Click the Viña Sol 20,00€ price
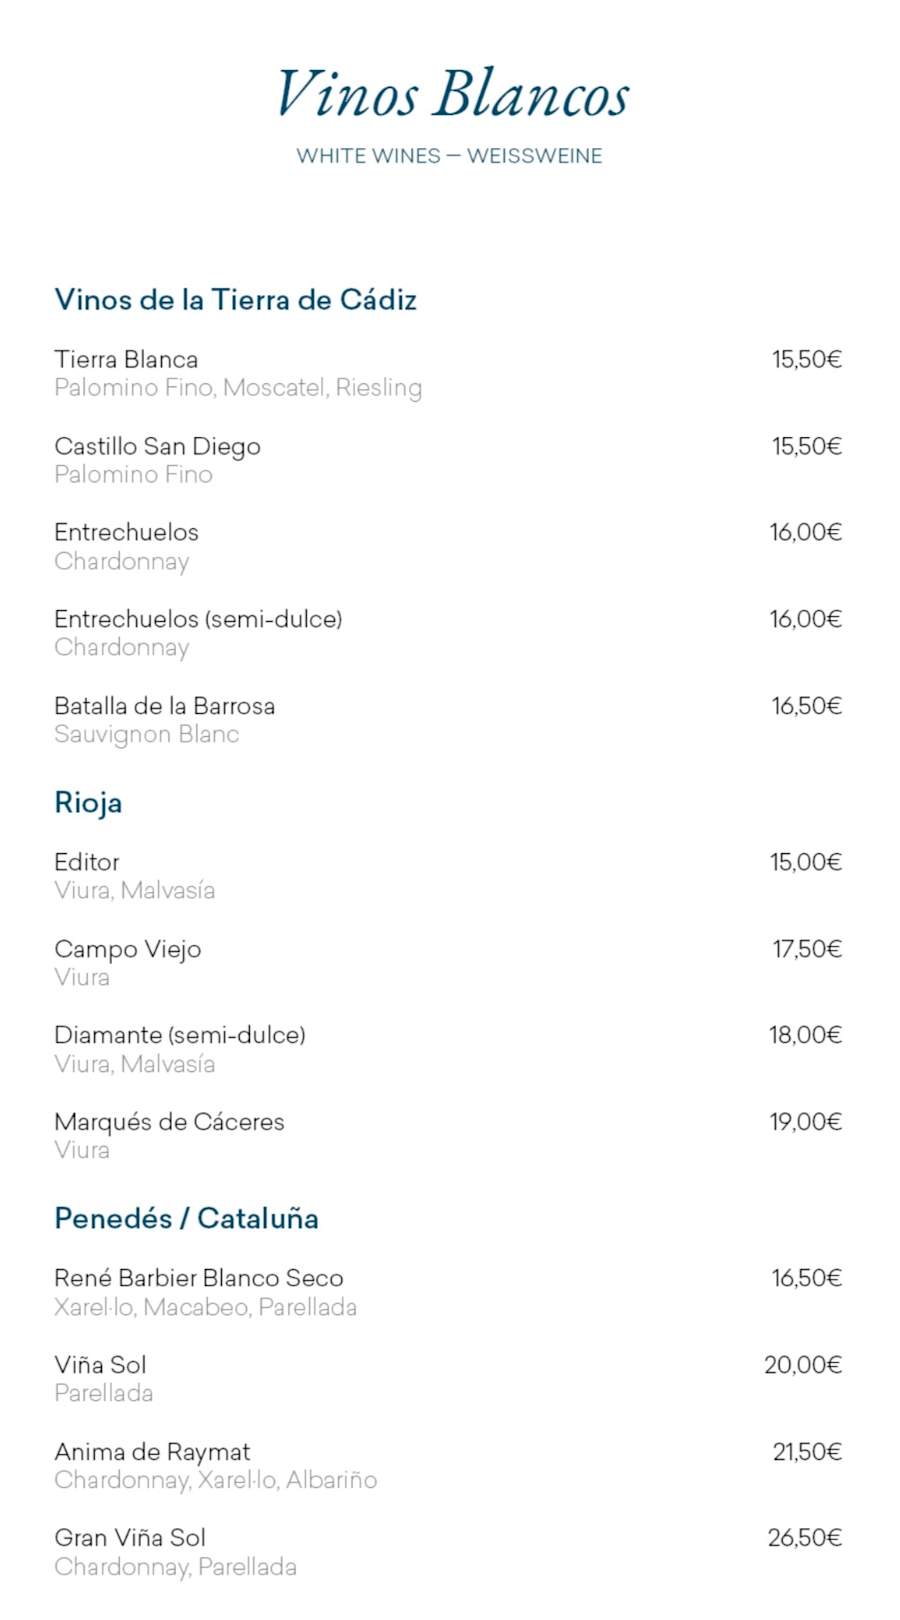 pos(803,1365)
